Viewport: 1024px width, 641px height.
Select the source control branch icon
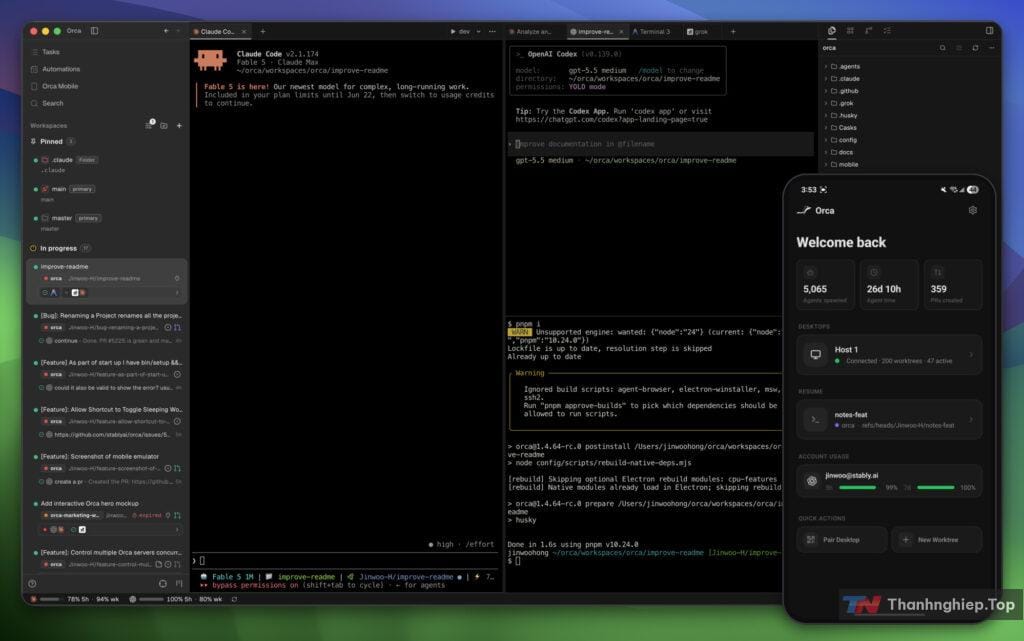point(869,31)
